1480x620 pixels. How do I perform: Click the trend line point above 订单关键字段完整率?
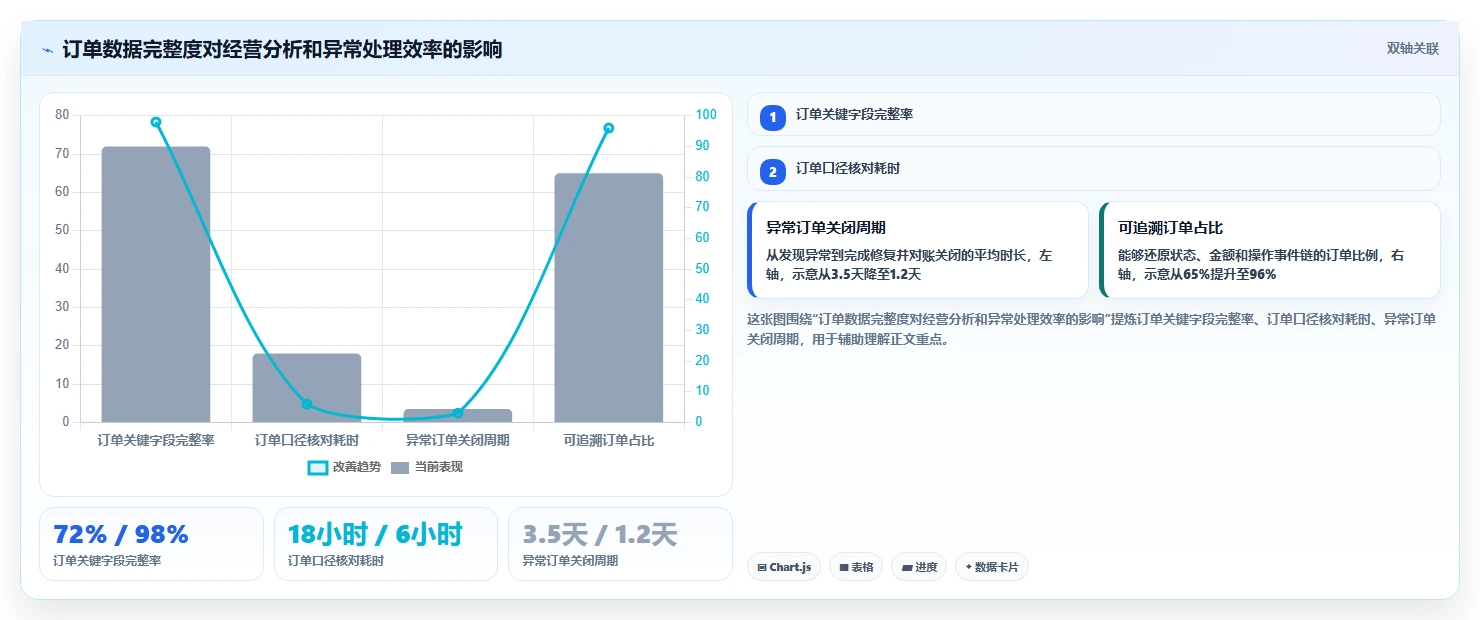click(156, 122)
